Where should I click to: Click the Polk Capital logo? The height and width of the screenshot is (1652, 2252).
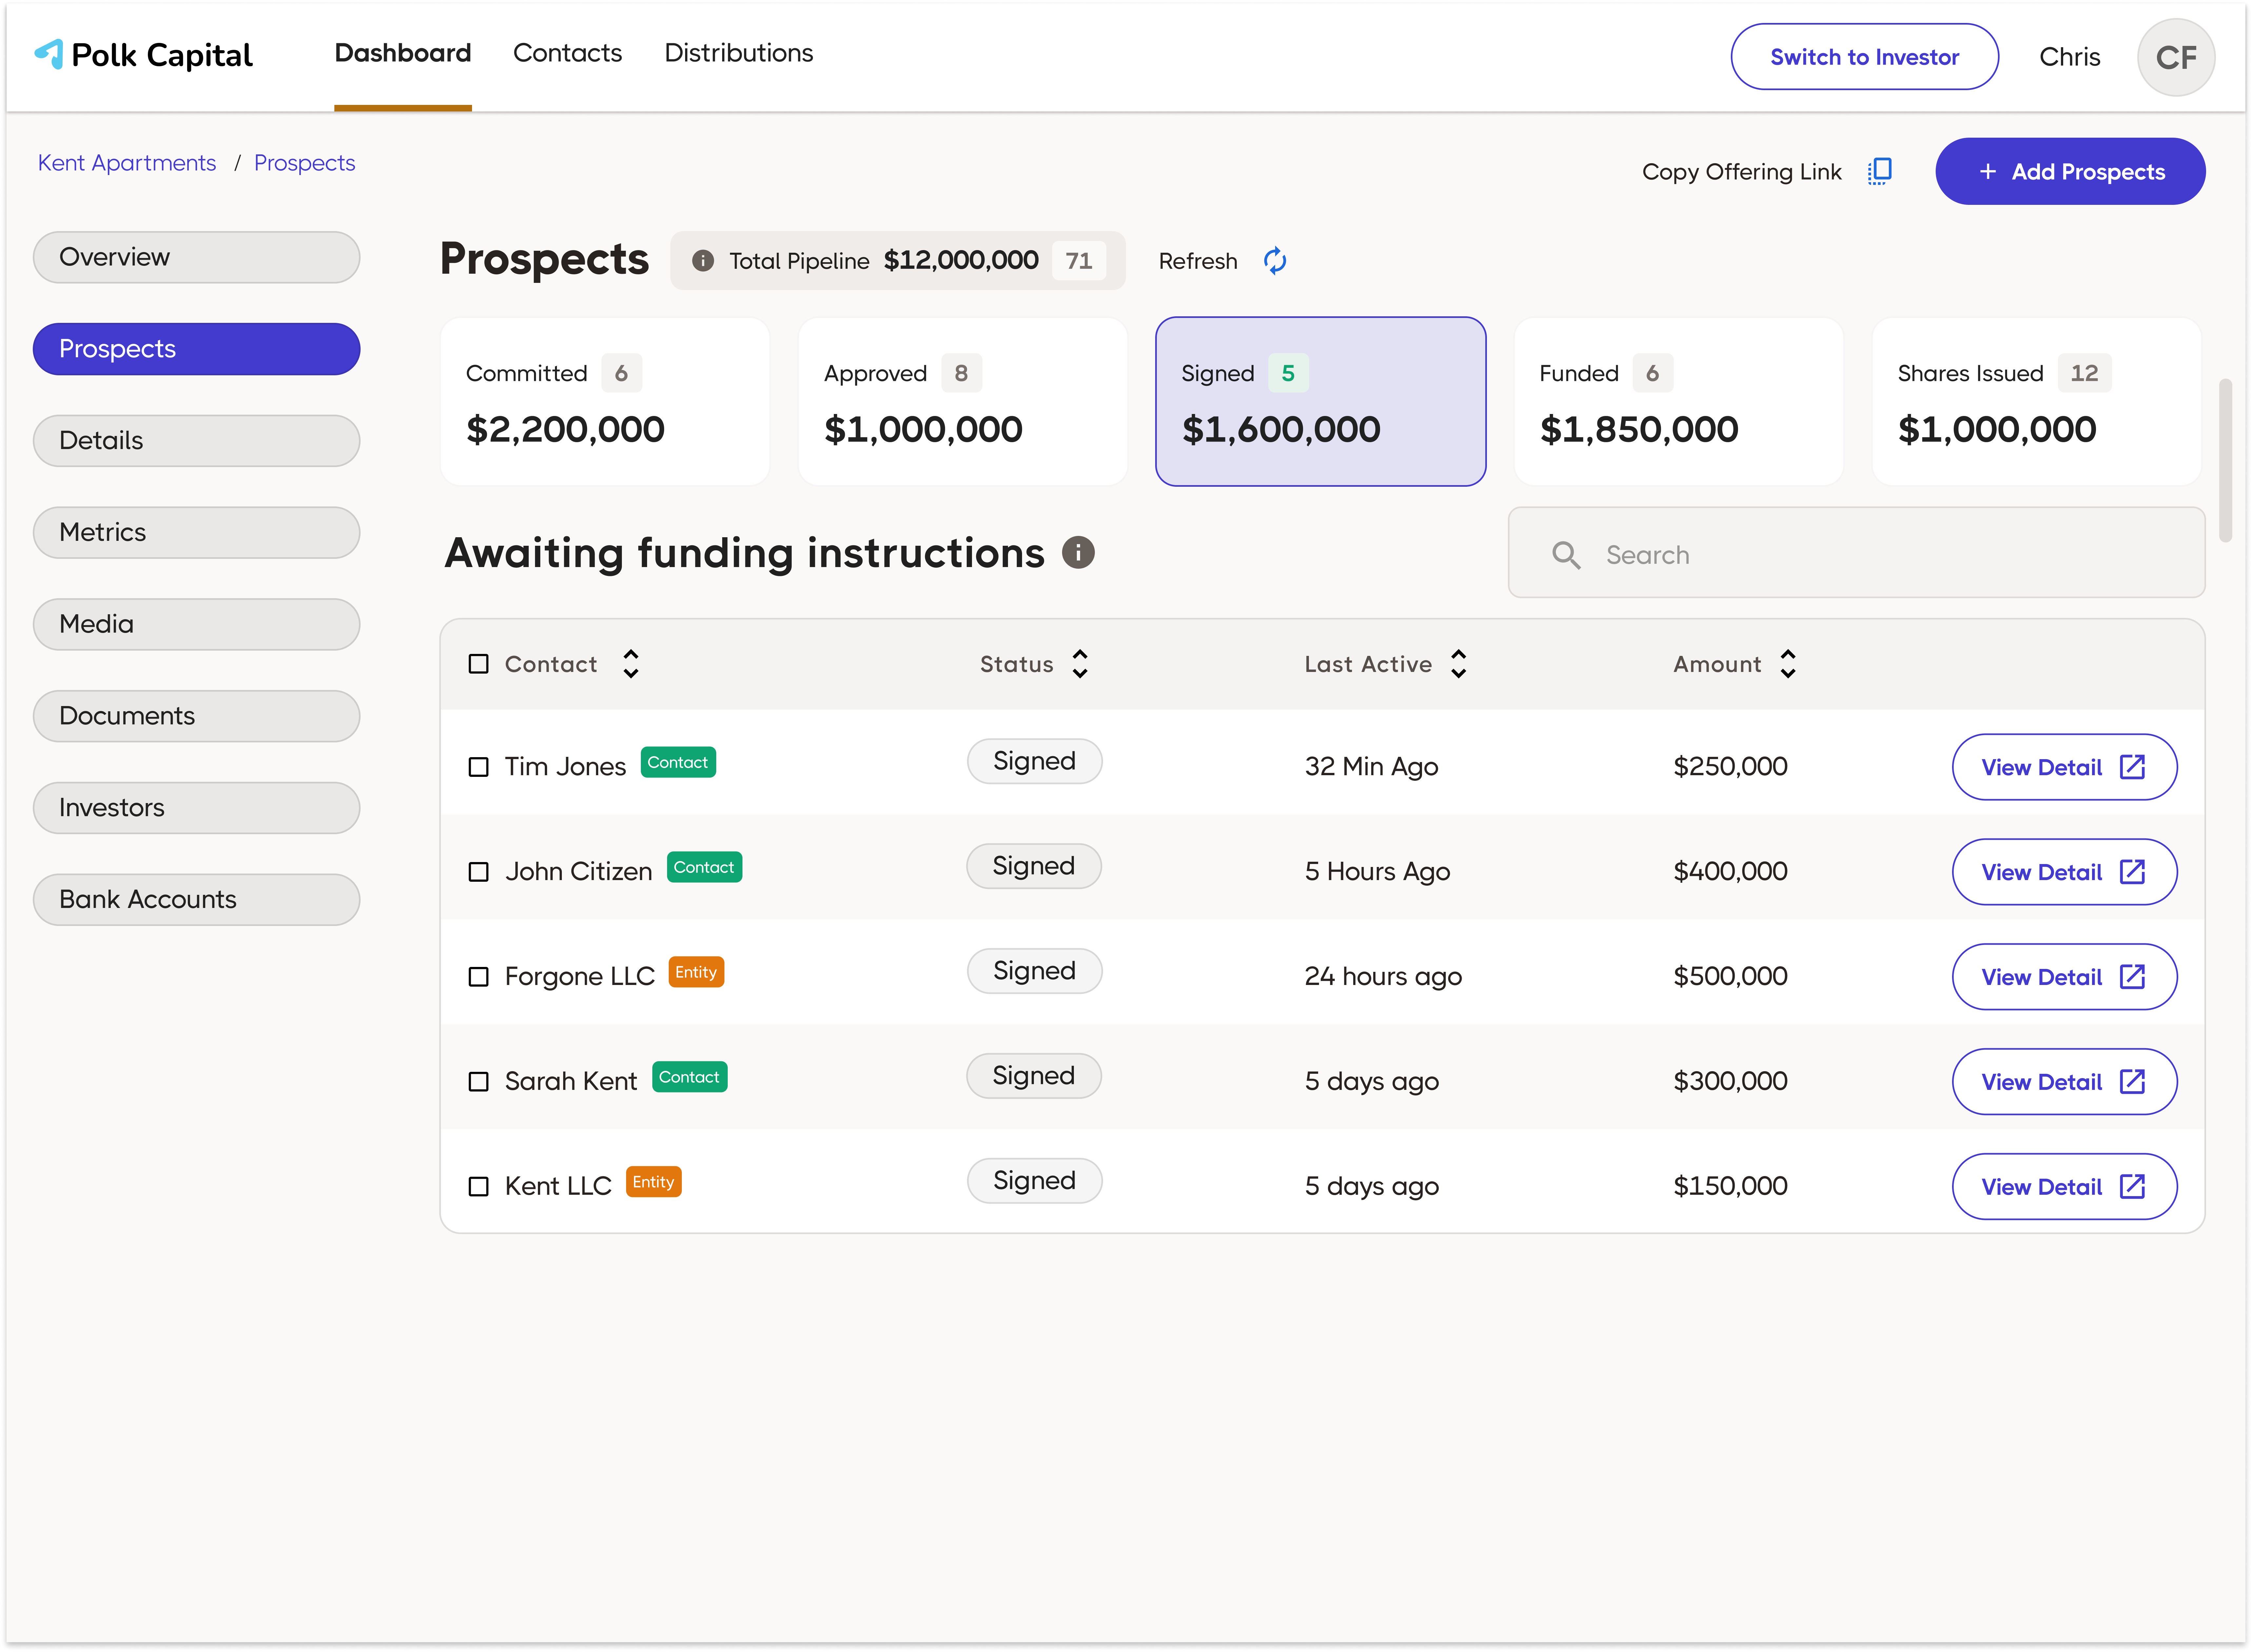pos(143,55)
